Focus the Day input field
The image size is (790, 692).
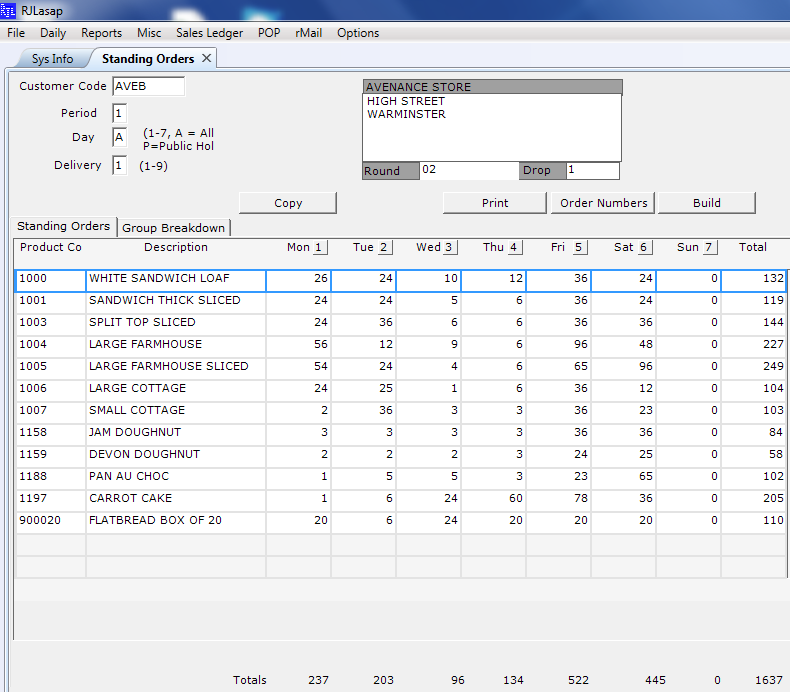point(119,137)
